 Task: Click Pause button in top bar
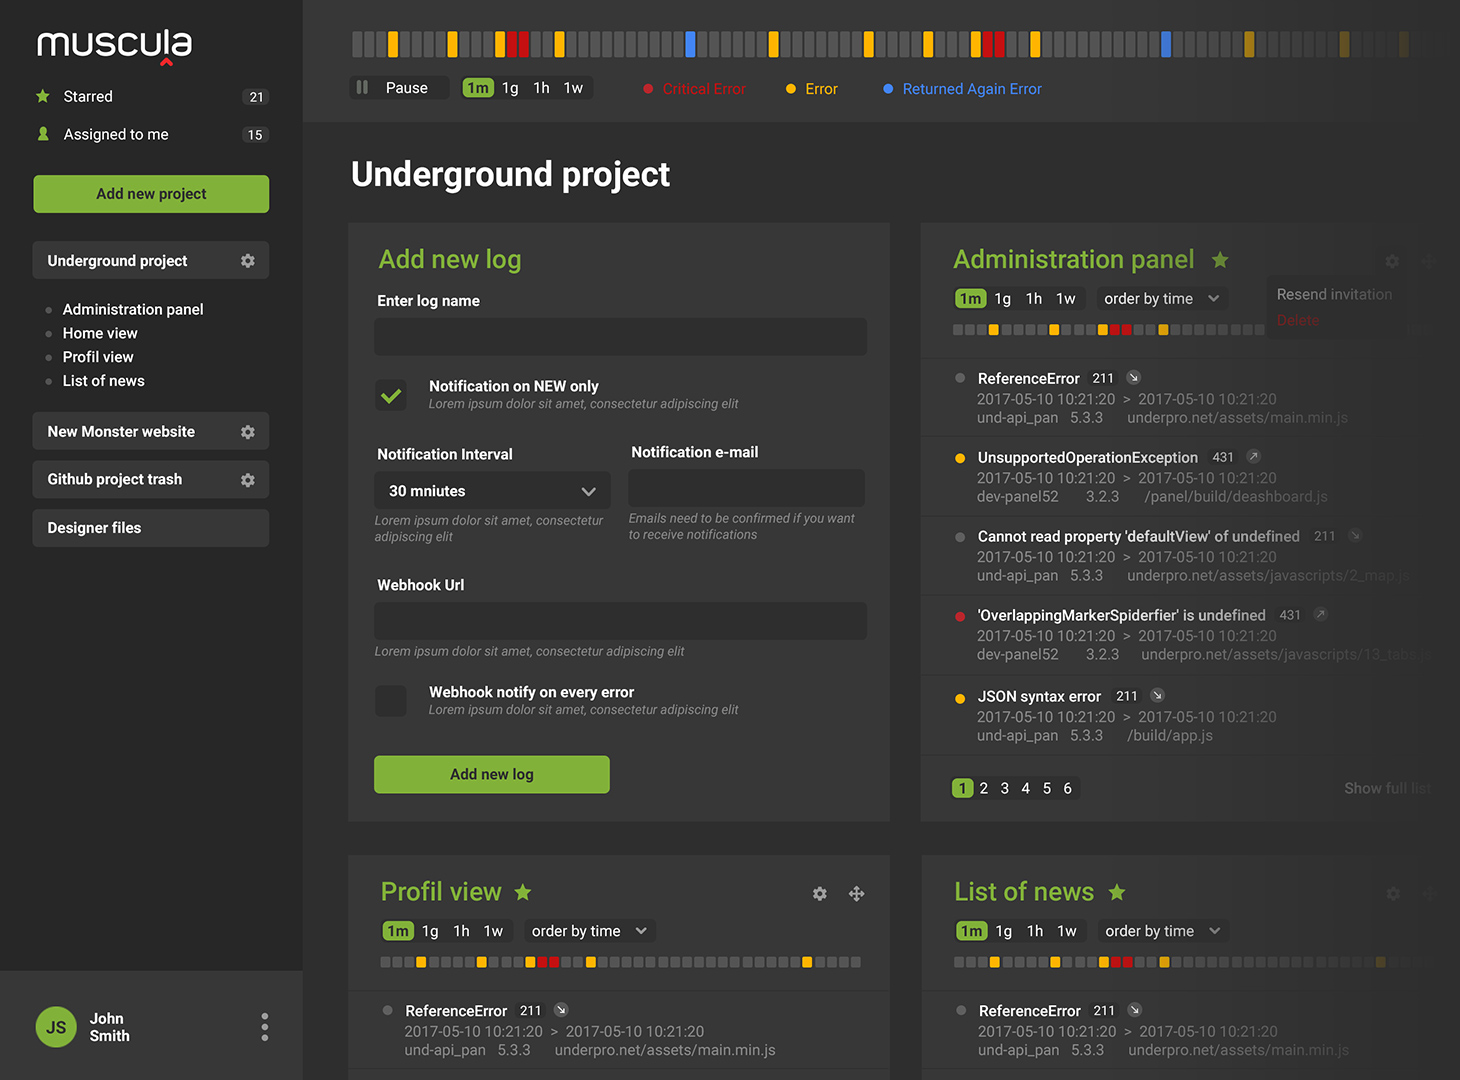399,88
